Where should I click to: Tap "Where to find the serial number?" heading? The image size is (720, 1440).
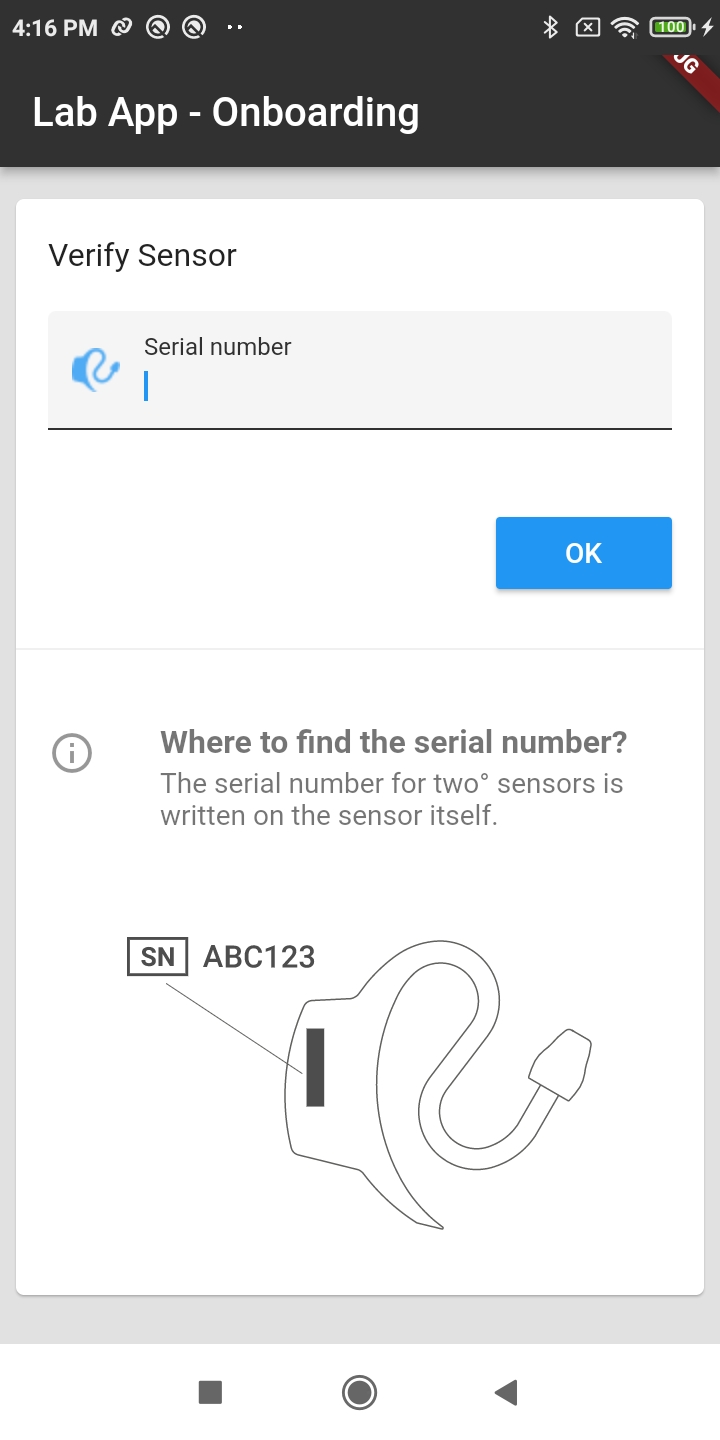pos(393,742)
